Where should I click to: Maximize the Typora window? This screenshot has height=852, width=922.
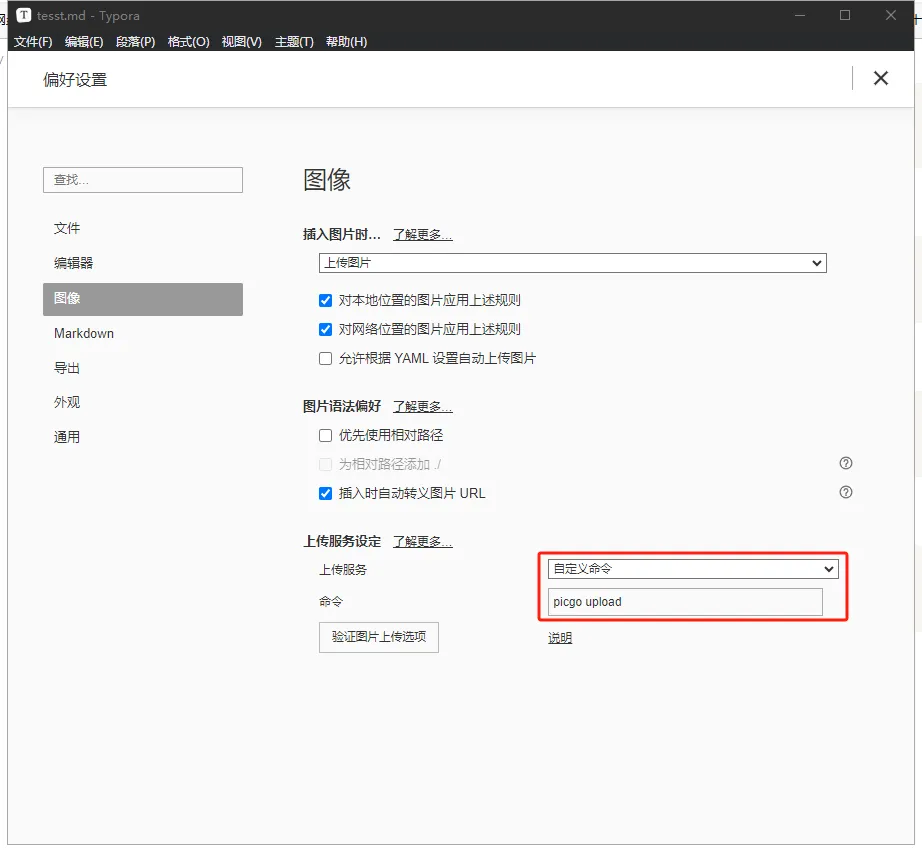[x=845, y=15]
